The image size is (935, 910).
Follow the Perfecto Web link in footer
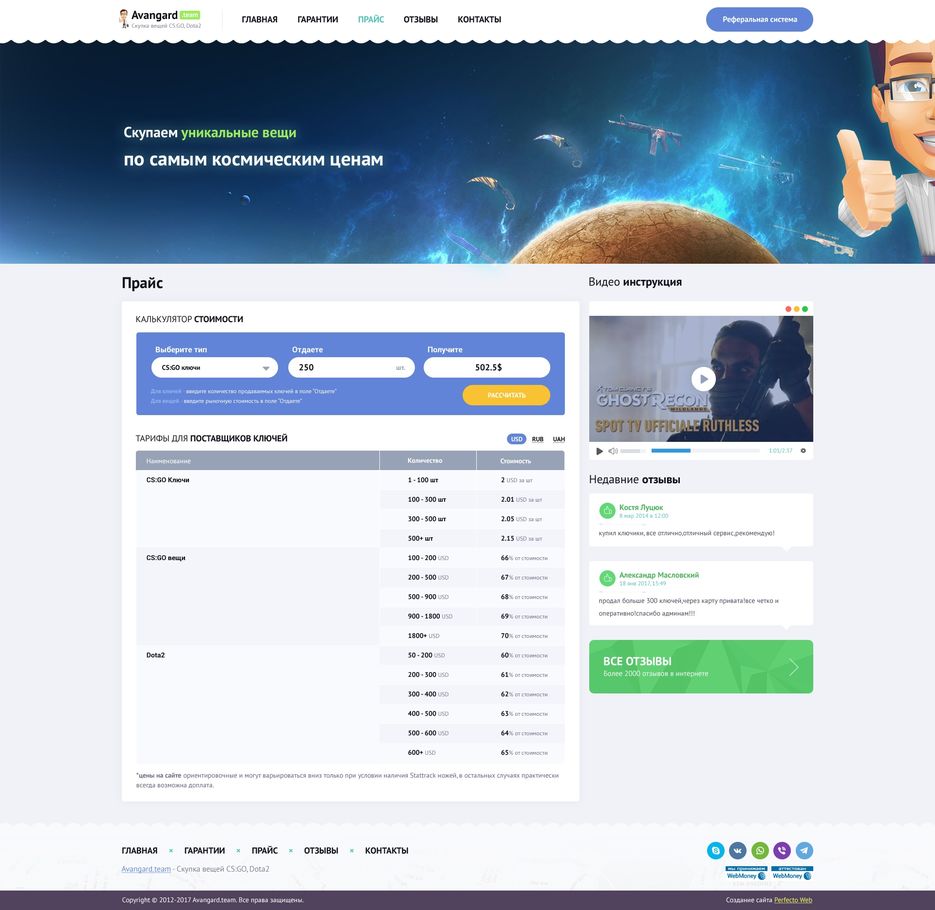pos(793,900)
